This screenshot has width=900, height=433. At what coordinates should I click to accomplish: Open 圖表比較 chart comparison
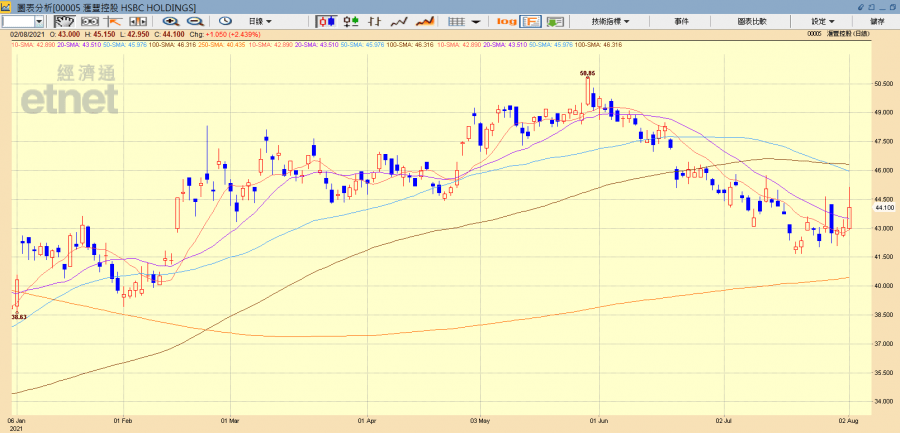coord(750,21)
